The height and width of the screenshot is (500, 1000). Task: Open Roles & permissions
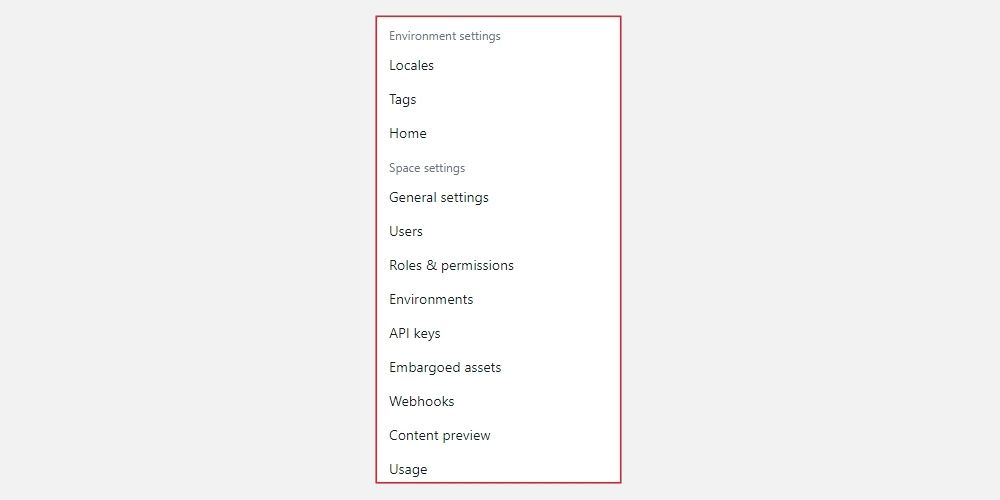click(451, 266)
